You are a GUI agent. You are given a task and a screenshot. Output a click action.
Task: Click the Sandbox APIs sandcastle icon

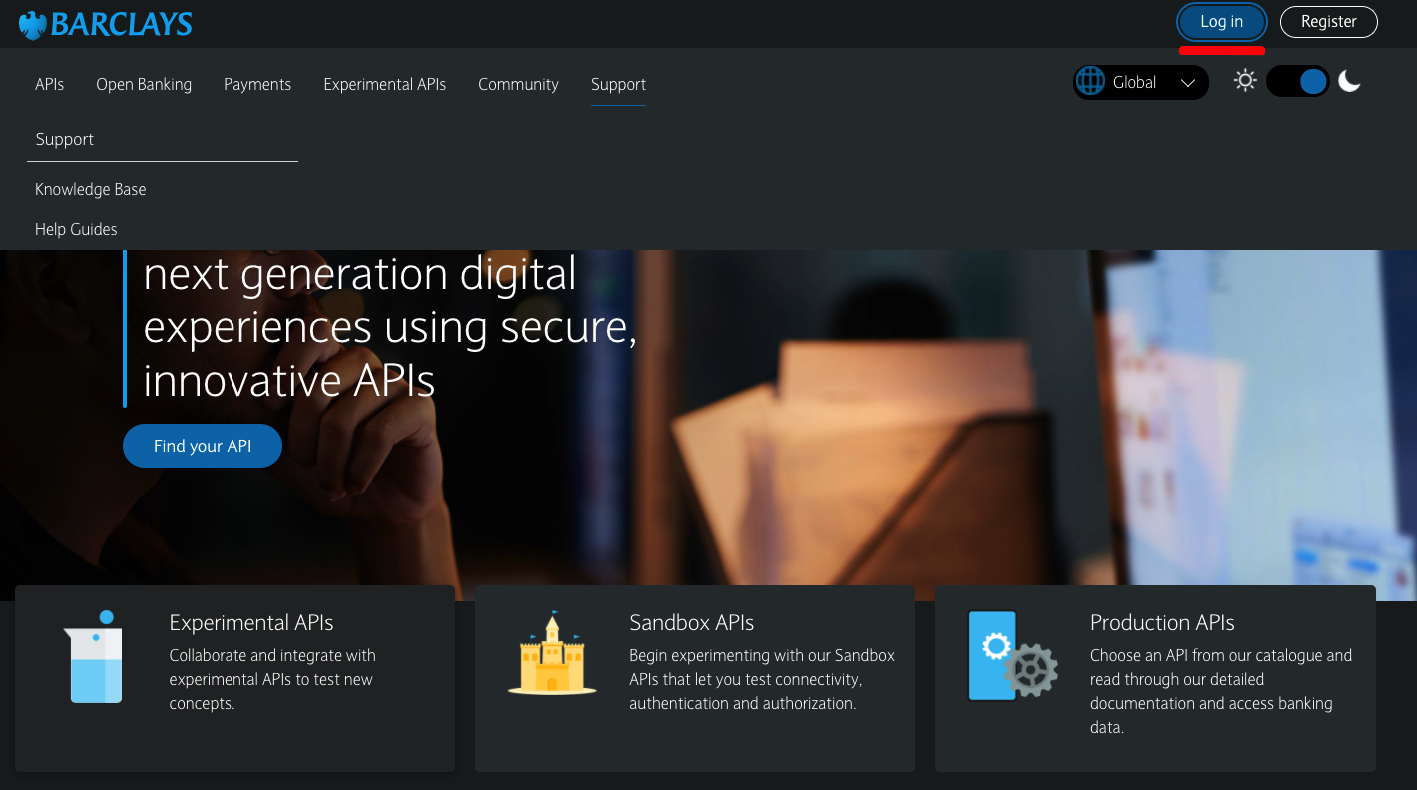(552, 653)
